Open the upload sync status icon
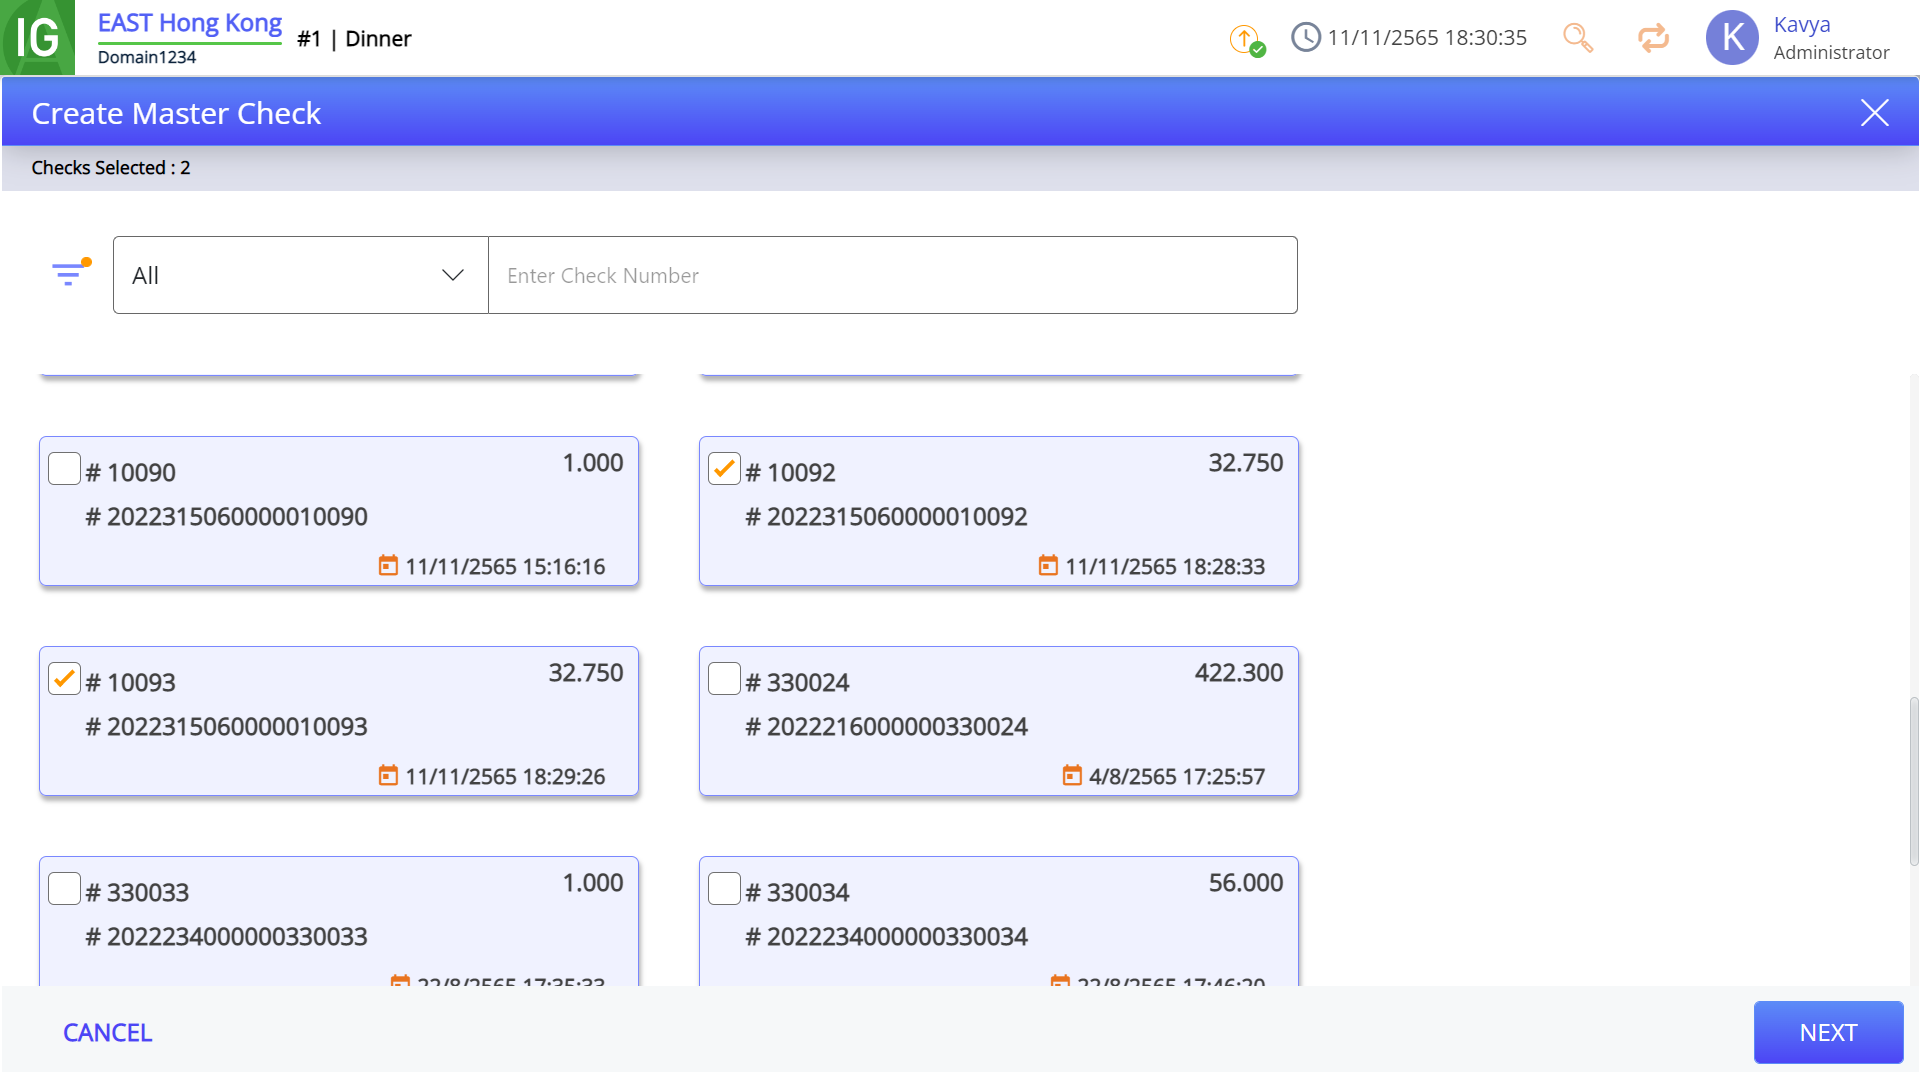This screenshot has width=1920, height=1072. tap(1247, 40)
